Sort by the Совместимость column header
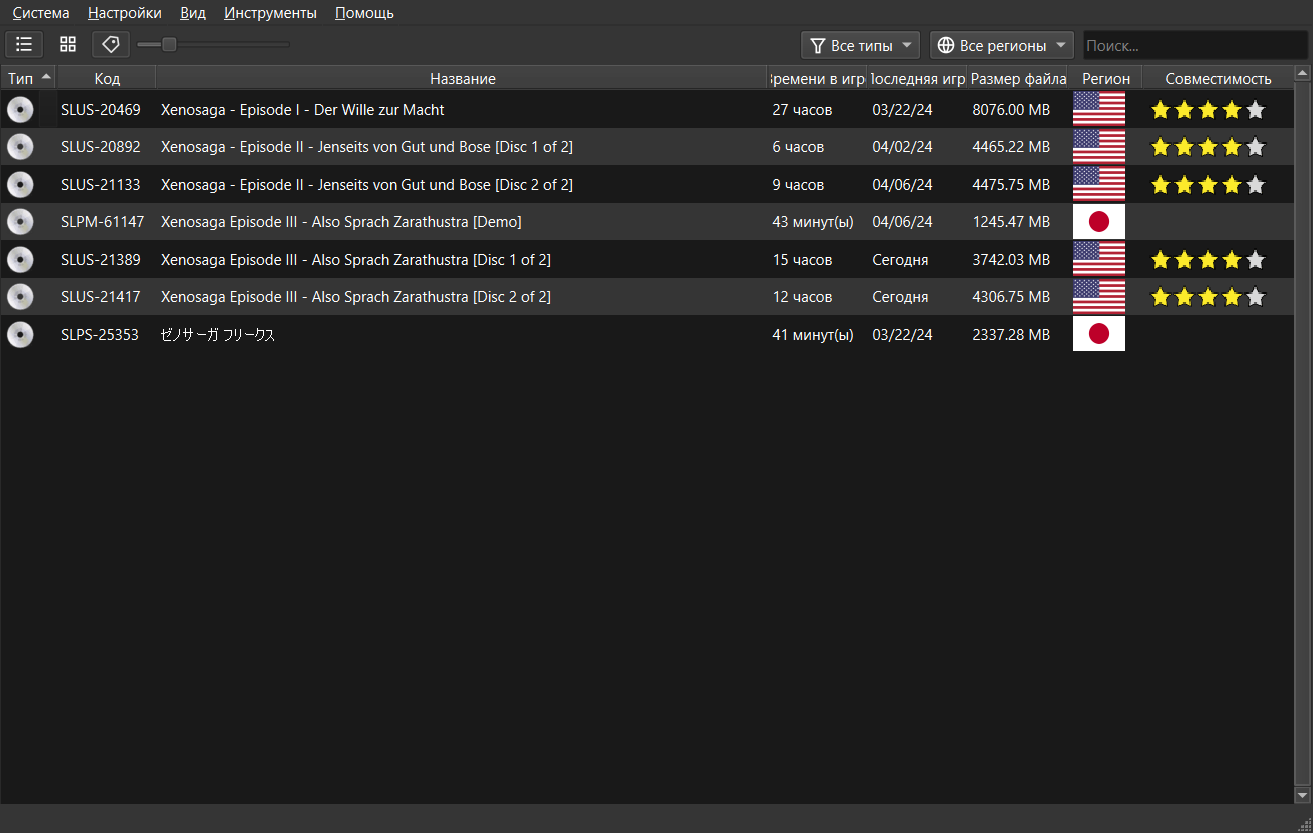 tap(1218, 78)
